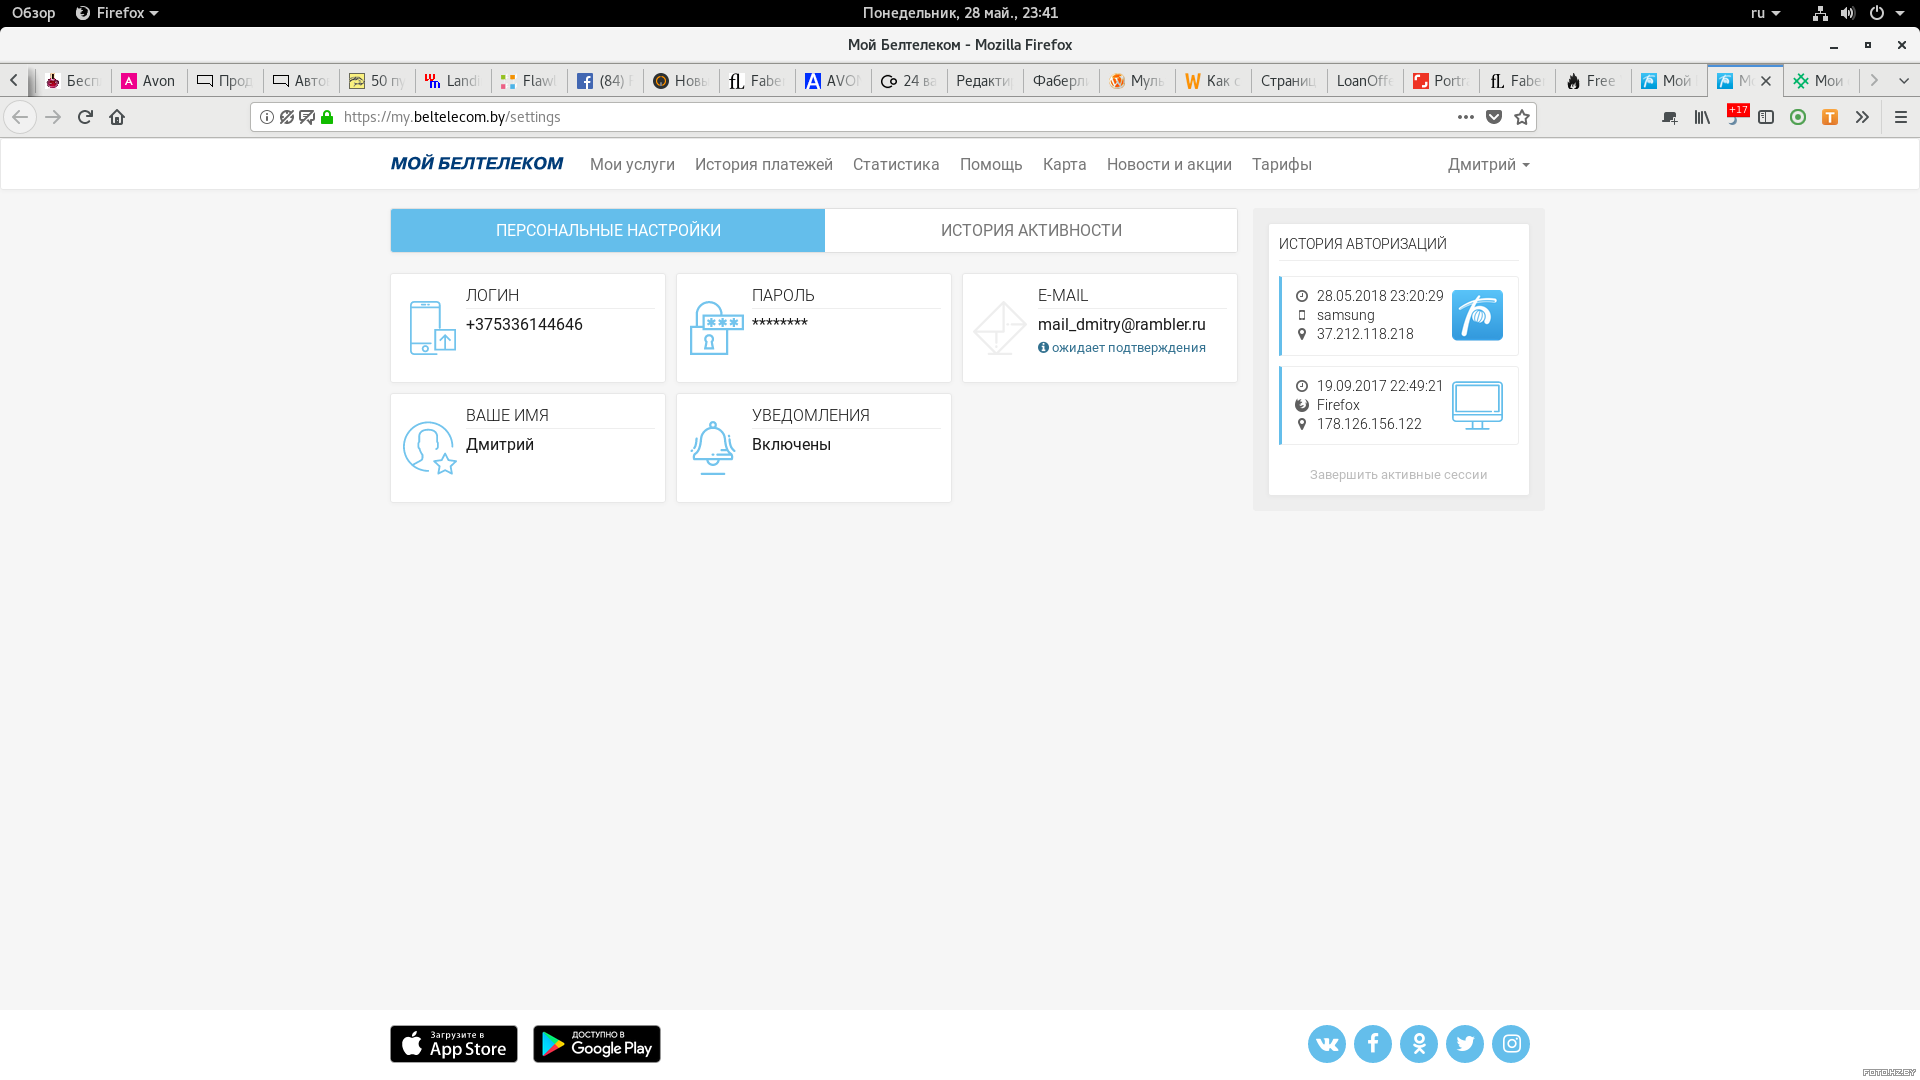Click the login phone icon card
The height and width of the screenshot is (1080, 1920).
coord(432,328)
